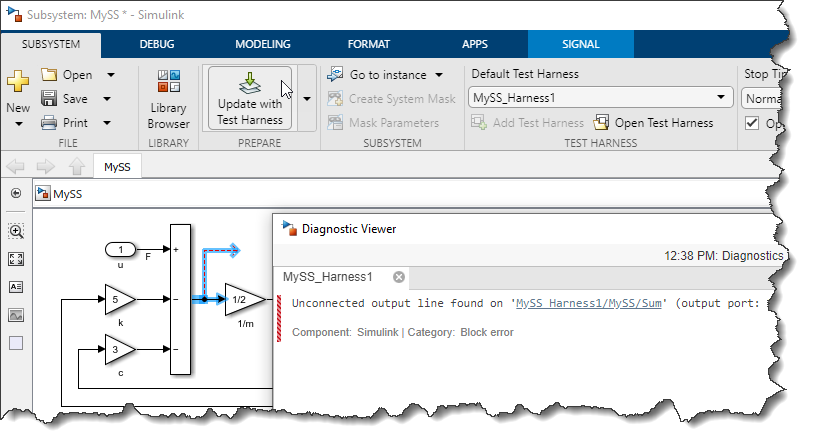Click the Print icon

tap(49, 123)
